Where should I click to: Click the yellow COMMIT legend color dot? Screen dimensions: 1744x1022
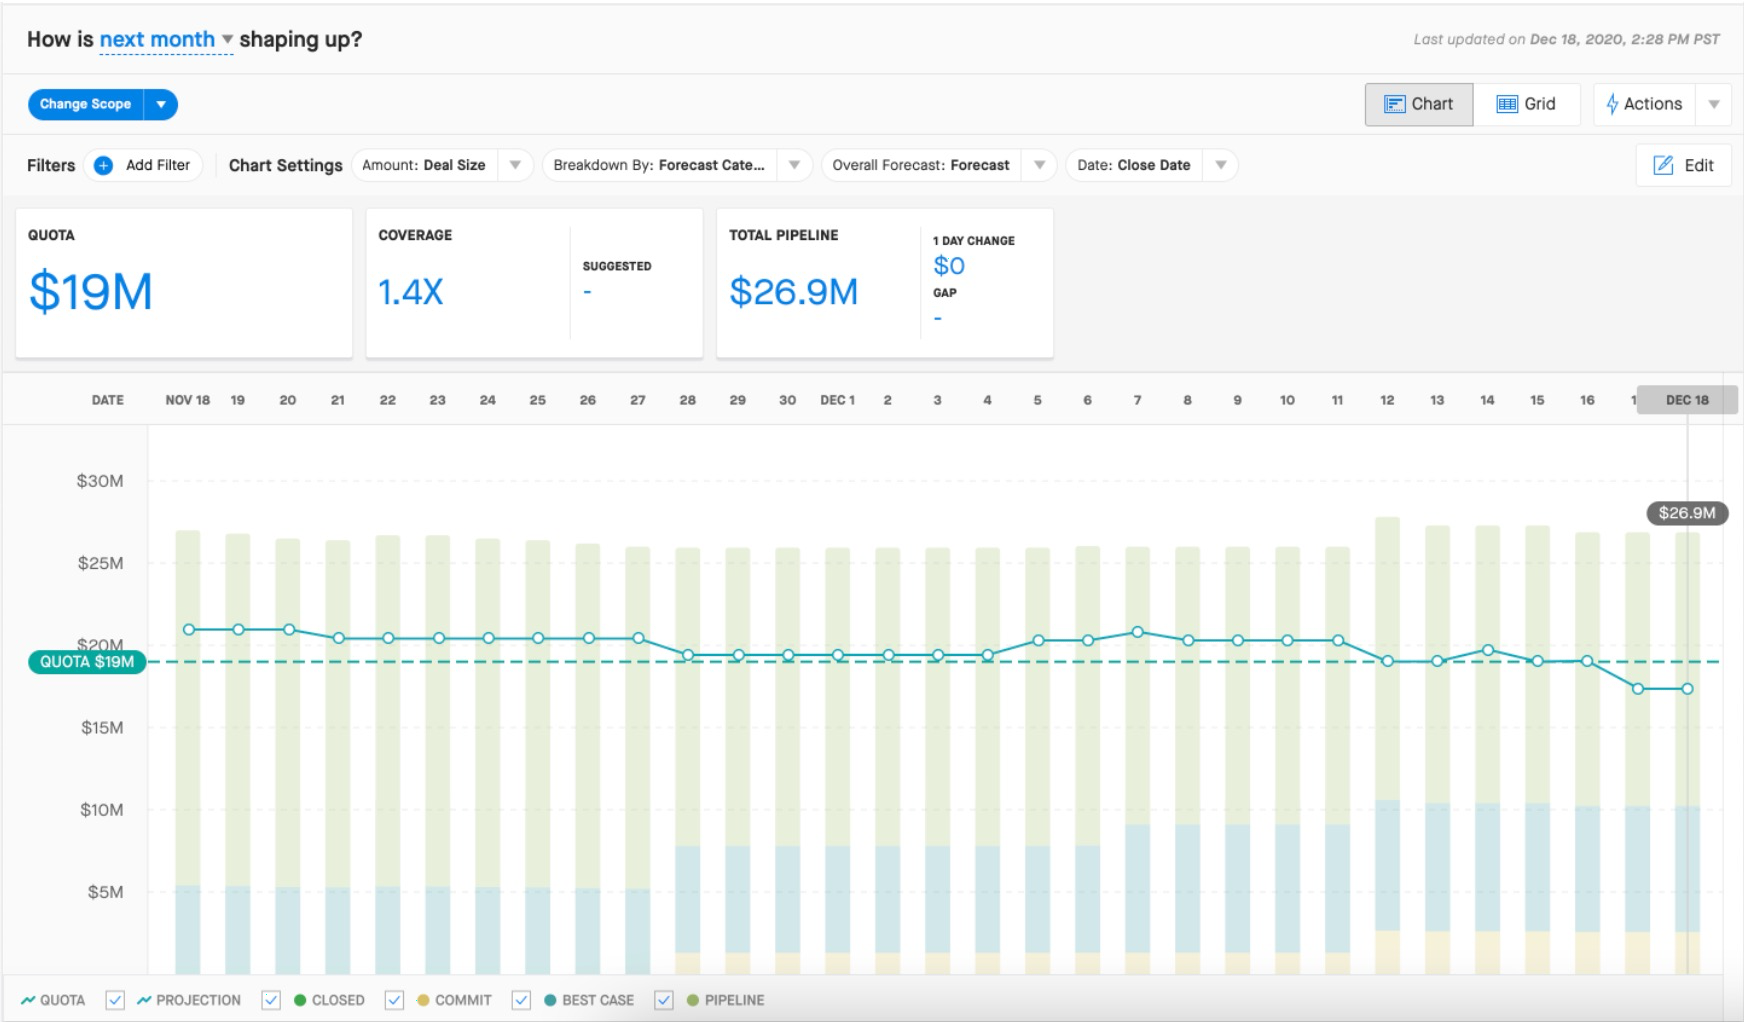tap(423, 1000)
